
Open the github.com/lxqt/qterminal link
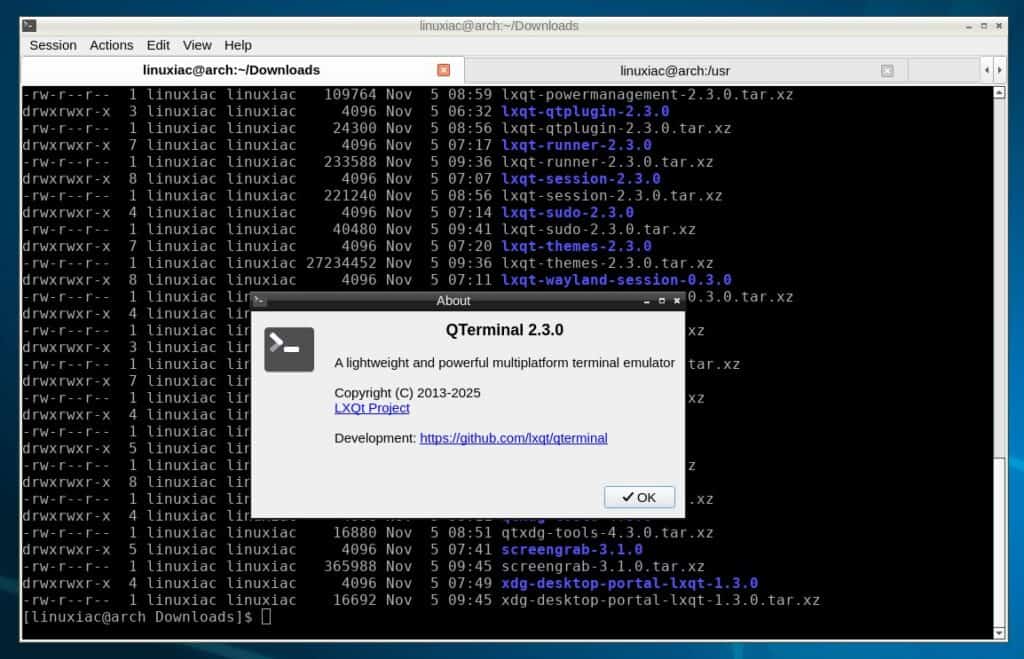(514, 438)
